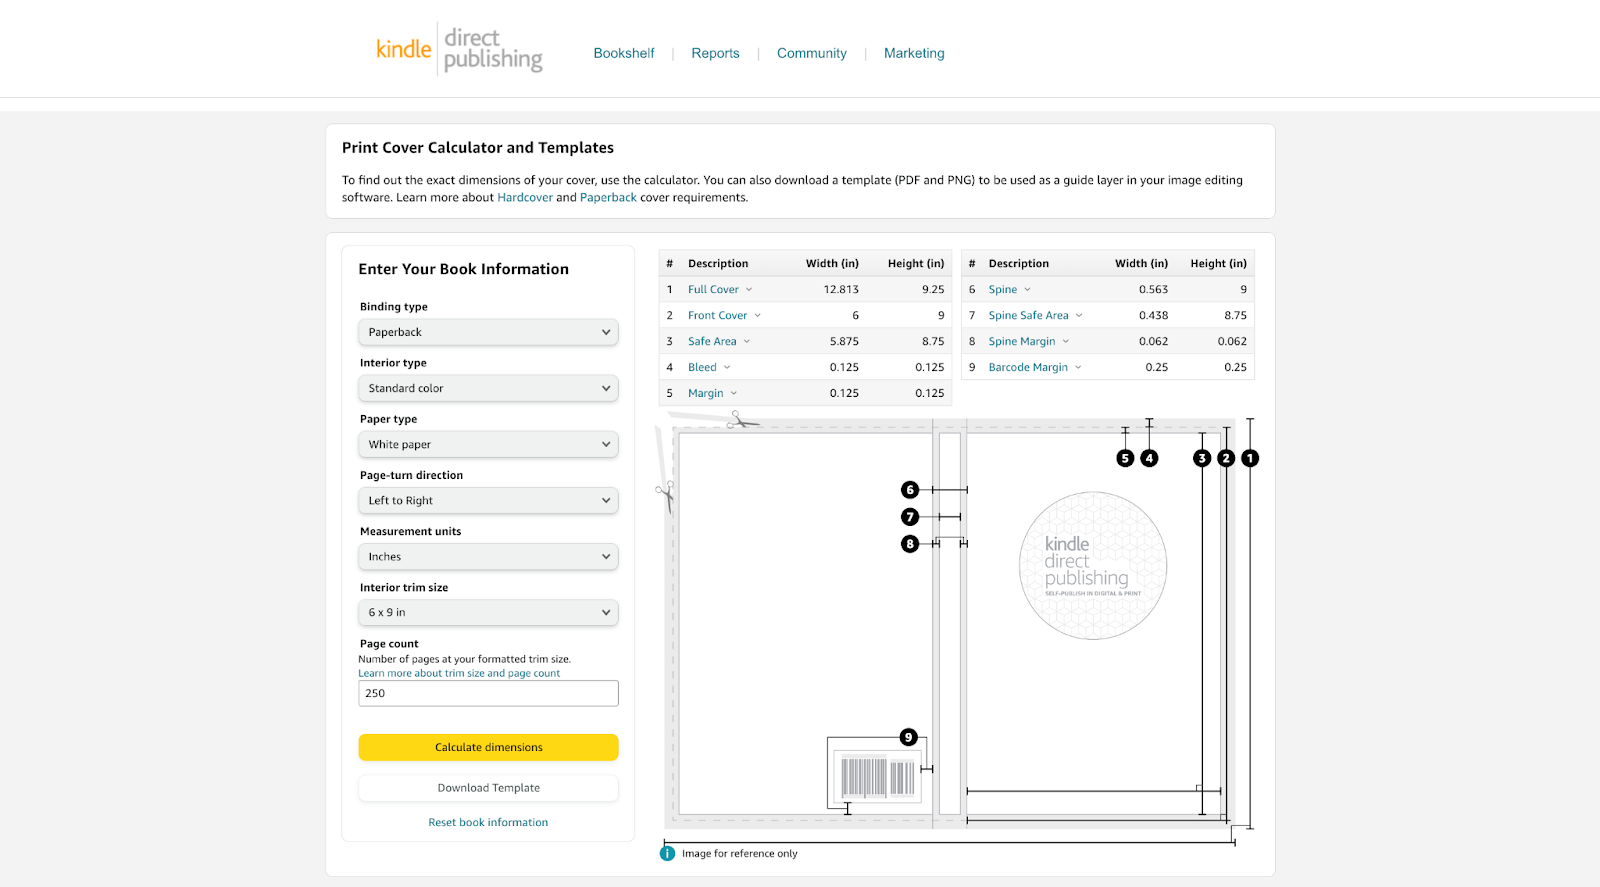Click the 'Image for reference only' caption
1600x887 pixels.
click(740, 853)
